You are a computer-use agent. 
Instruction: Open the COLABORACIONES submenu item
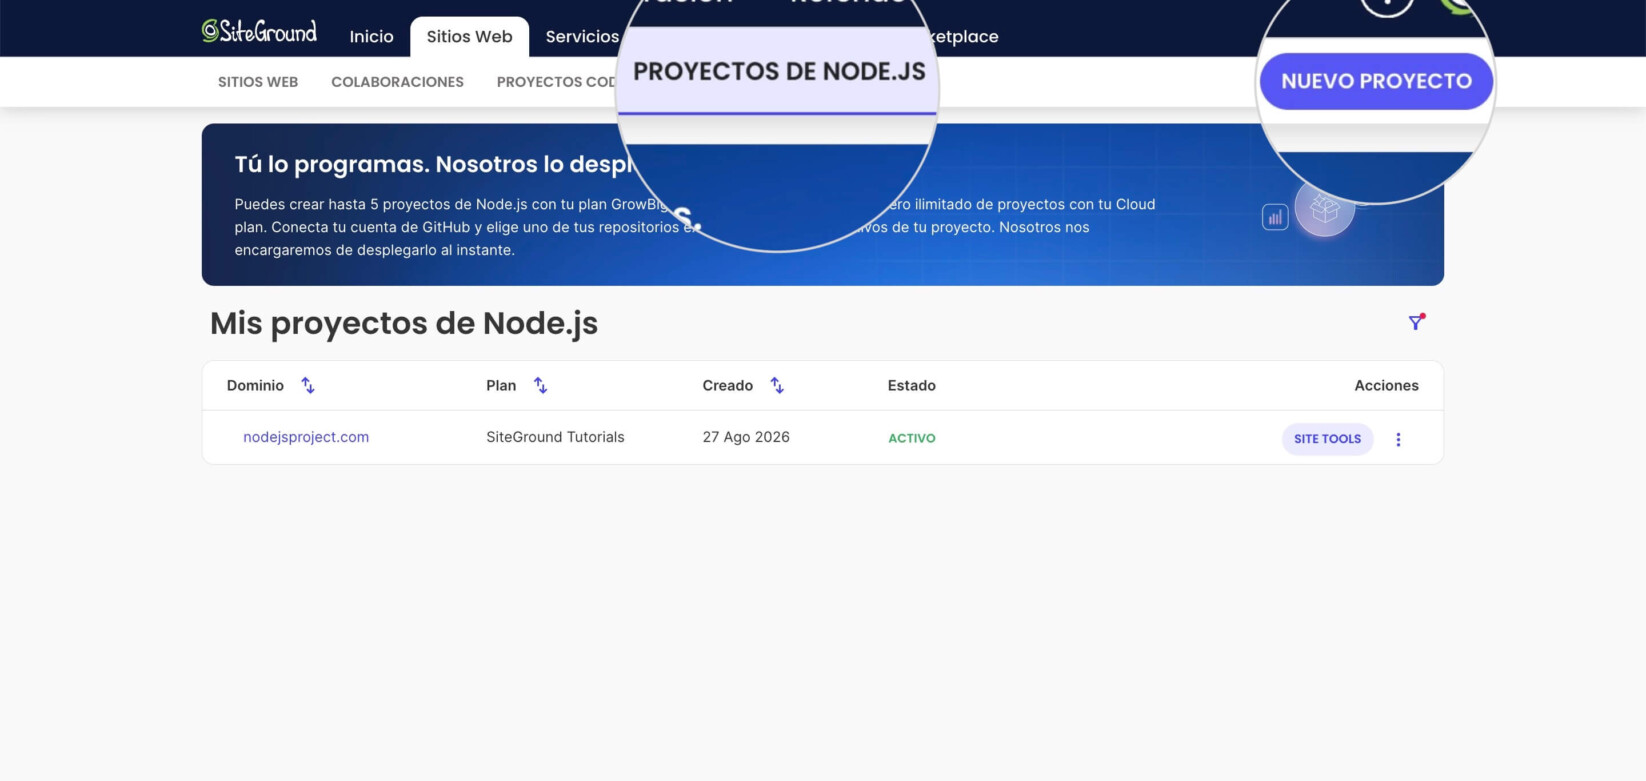397,82
